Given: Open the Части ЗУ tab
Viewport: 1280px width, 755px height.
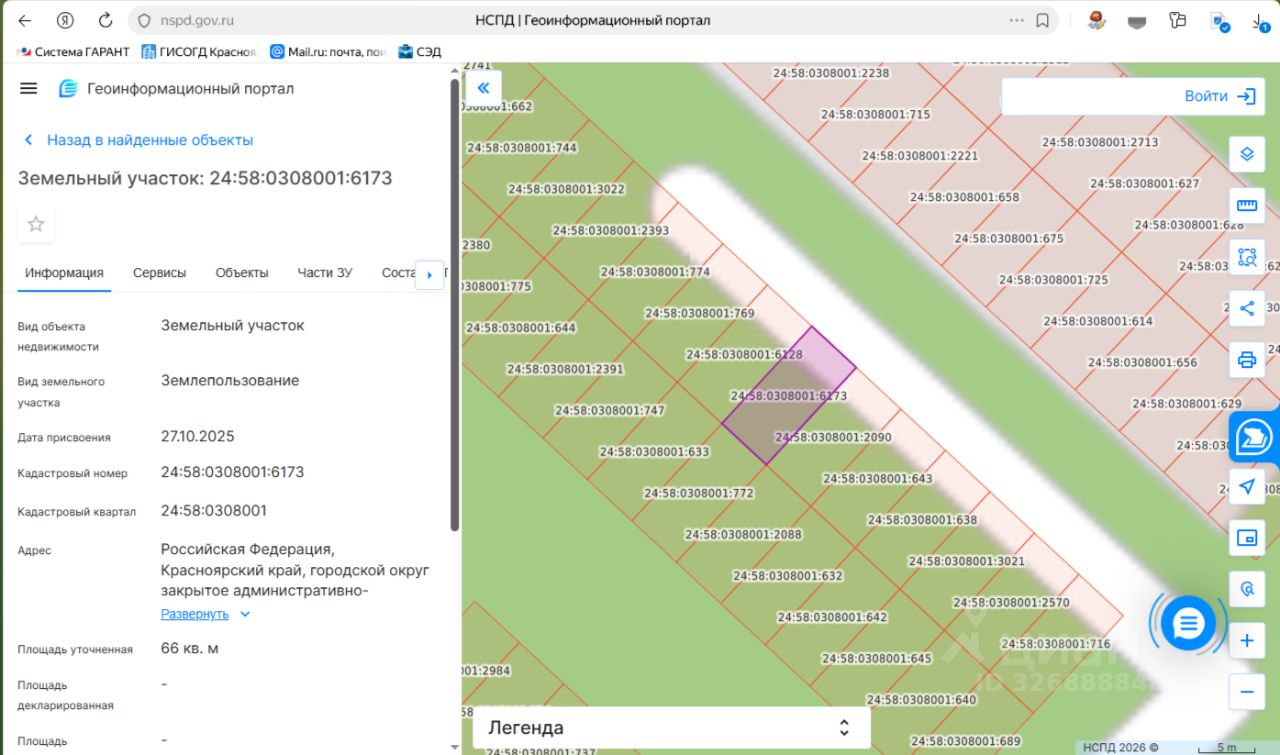Looking at the screenshot, I should pos(324,273).
